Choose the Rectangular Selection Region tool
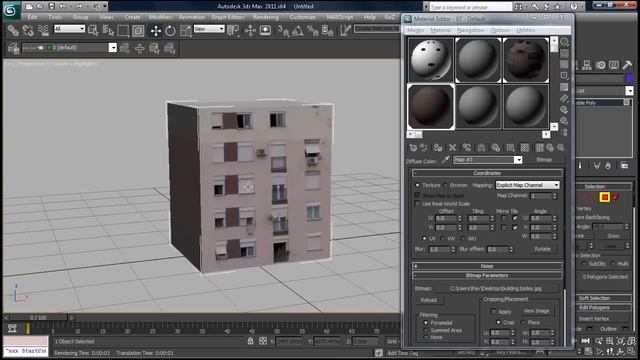 click(x=123, y=31)
